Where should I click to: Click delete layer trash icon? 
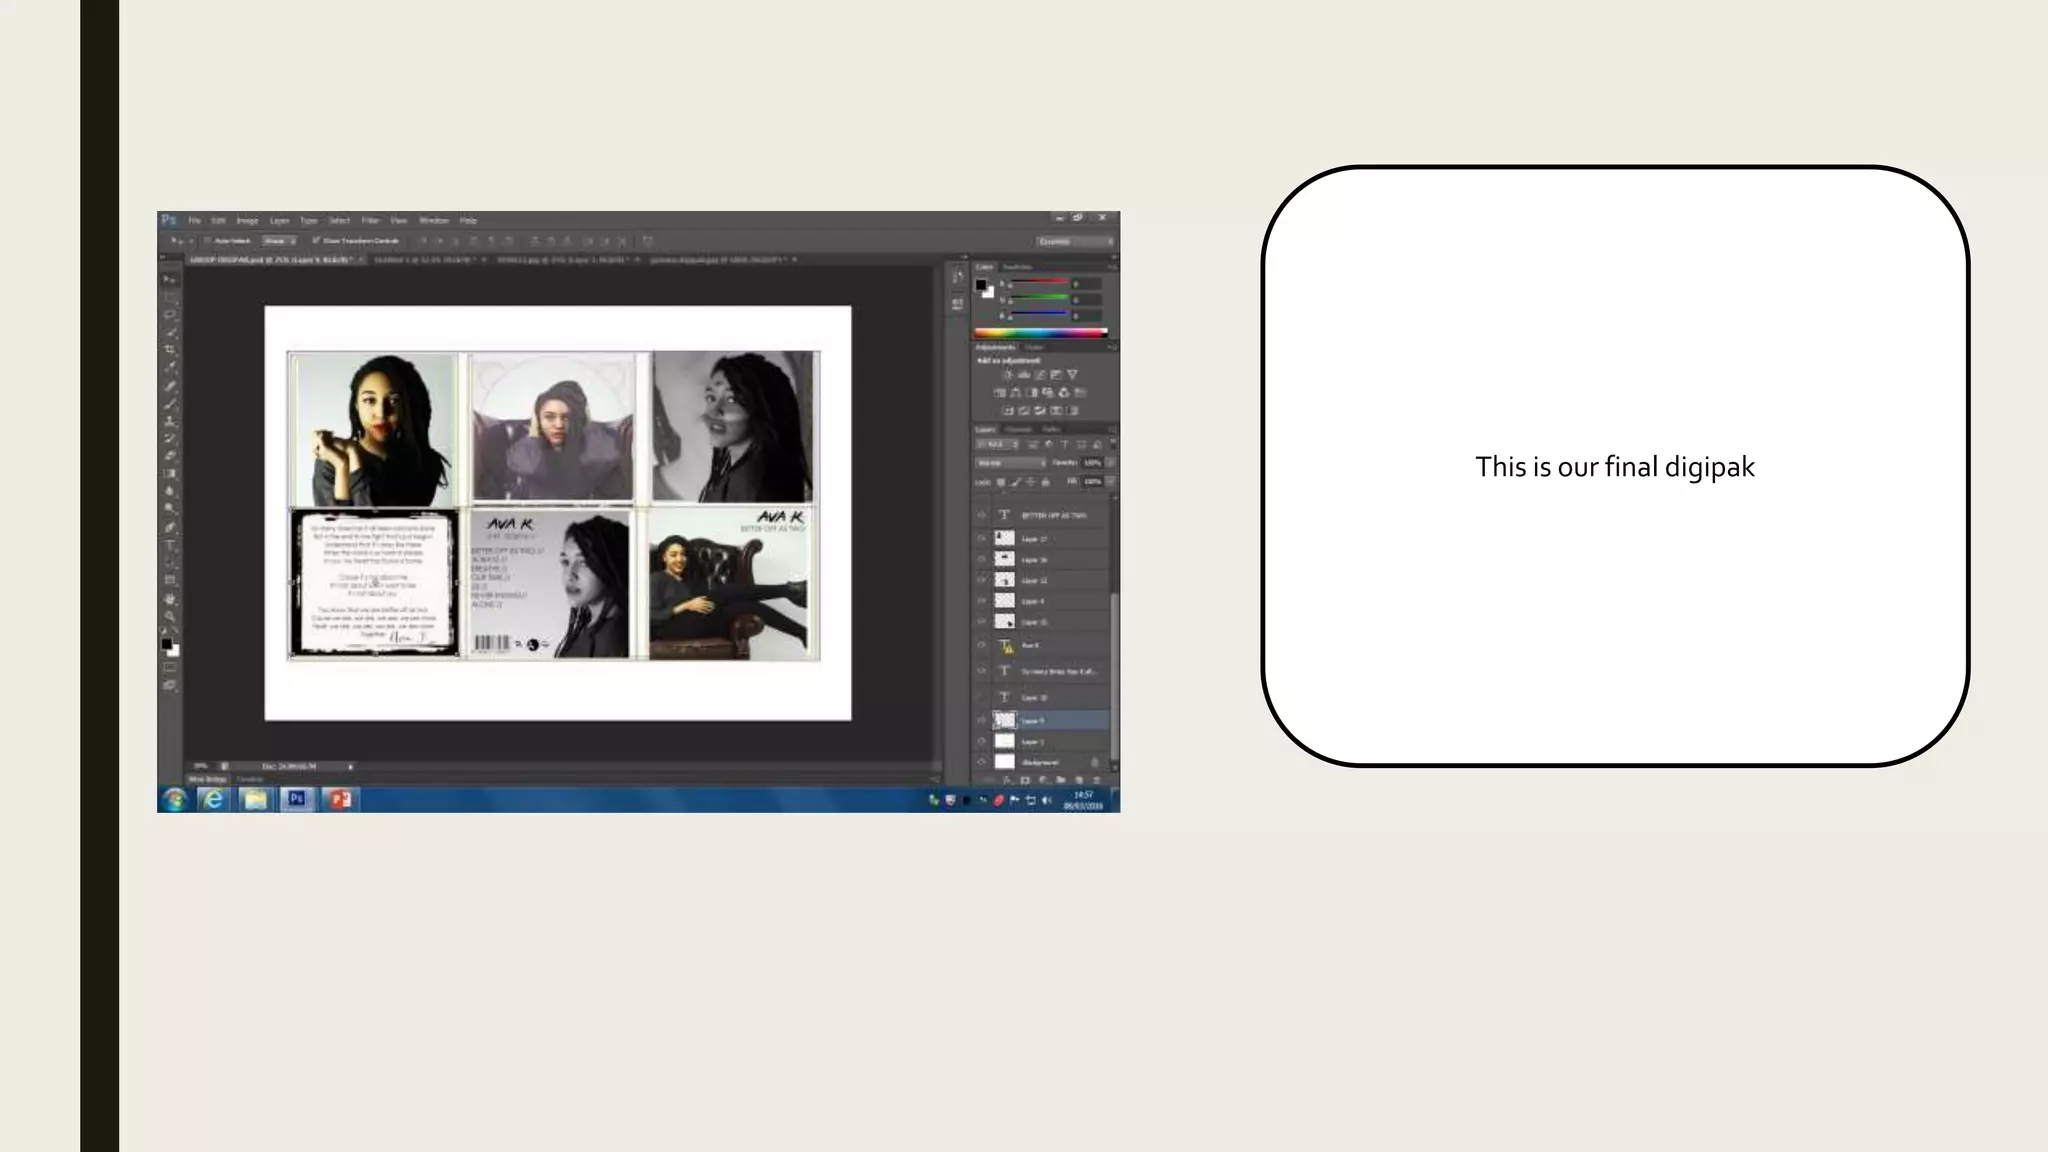1097,780
